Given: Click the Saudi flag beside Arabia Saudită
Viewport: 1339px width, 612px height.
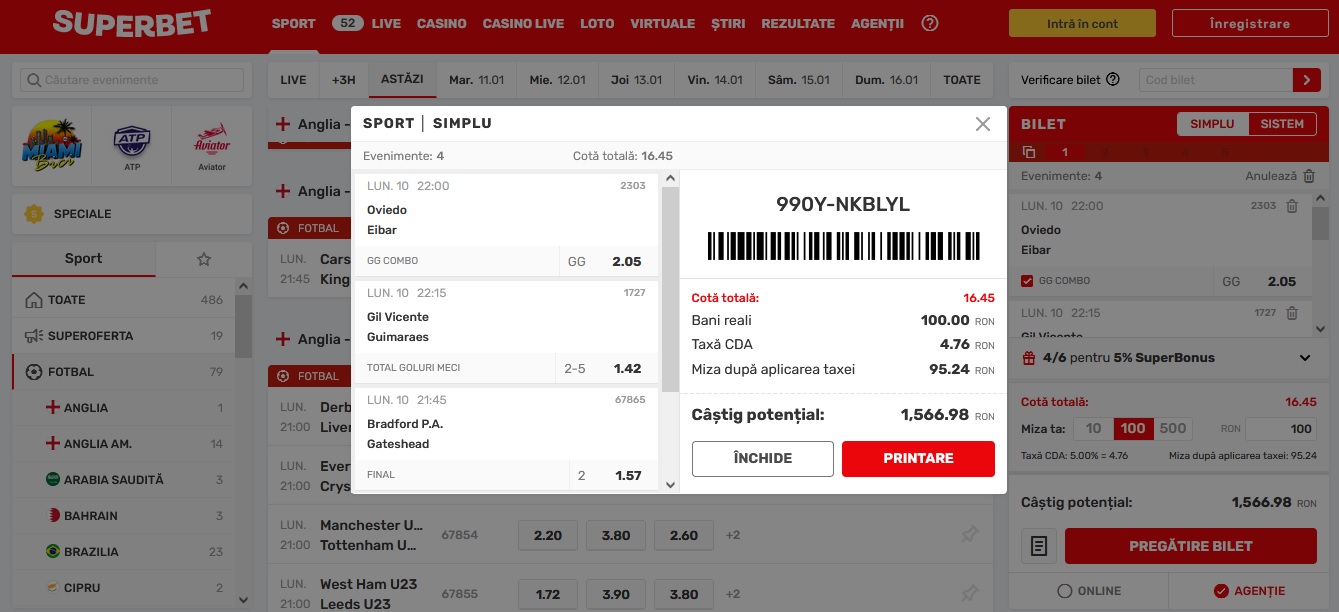Looking at the screenshot, I should click(x=53, y=480).
